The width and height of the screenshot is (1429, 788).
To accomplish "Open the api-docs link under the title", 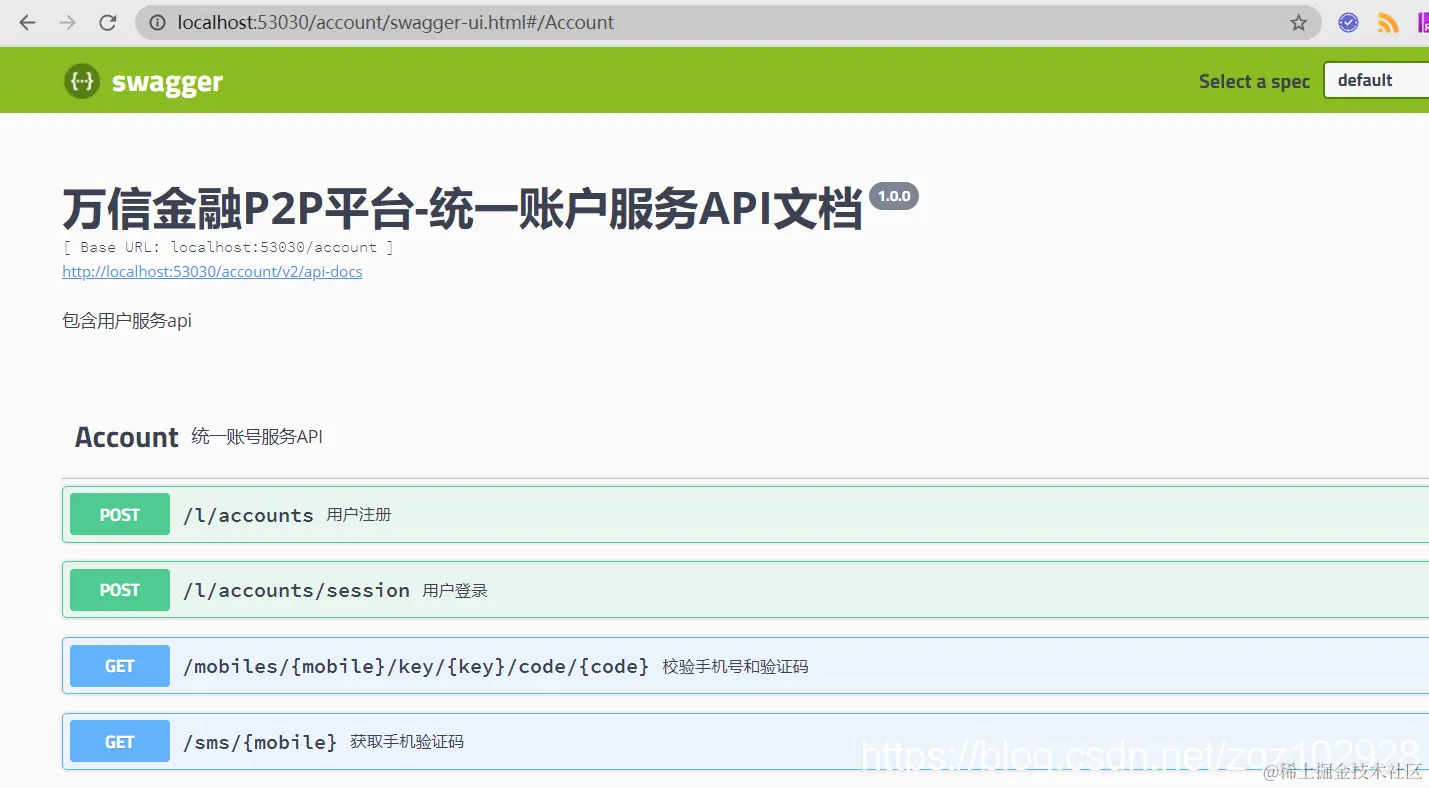I will 212,271.
